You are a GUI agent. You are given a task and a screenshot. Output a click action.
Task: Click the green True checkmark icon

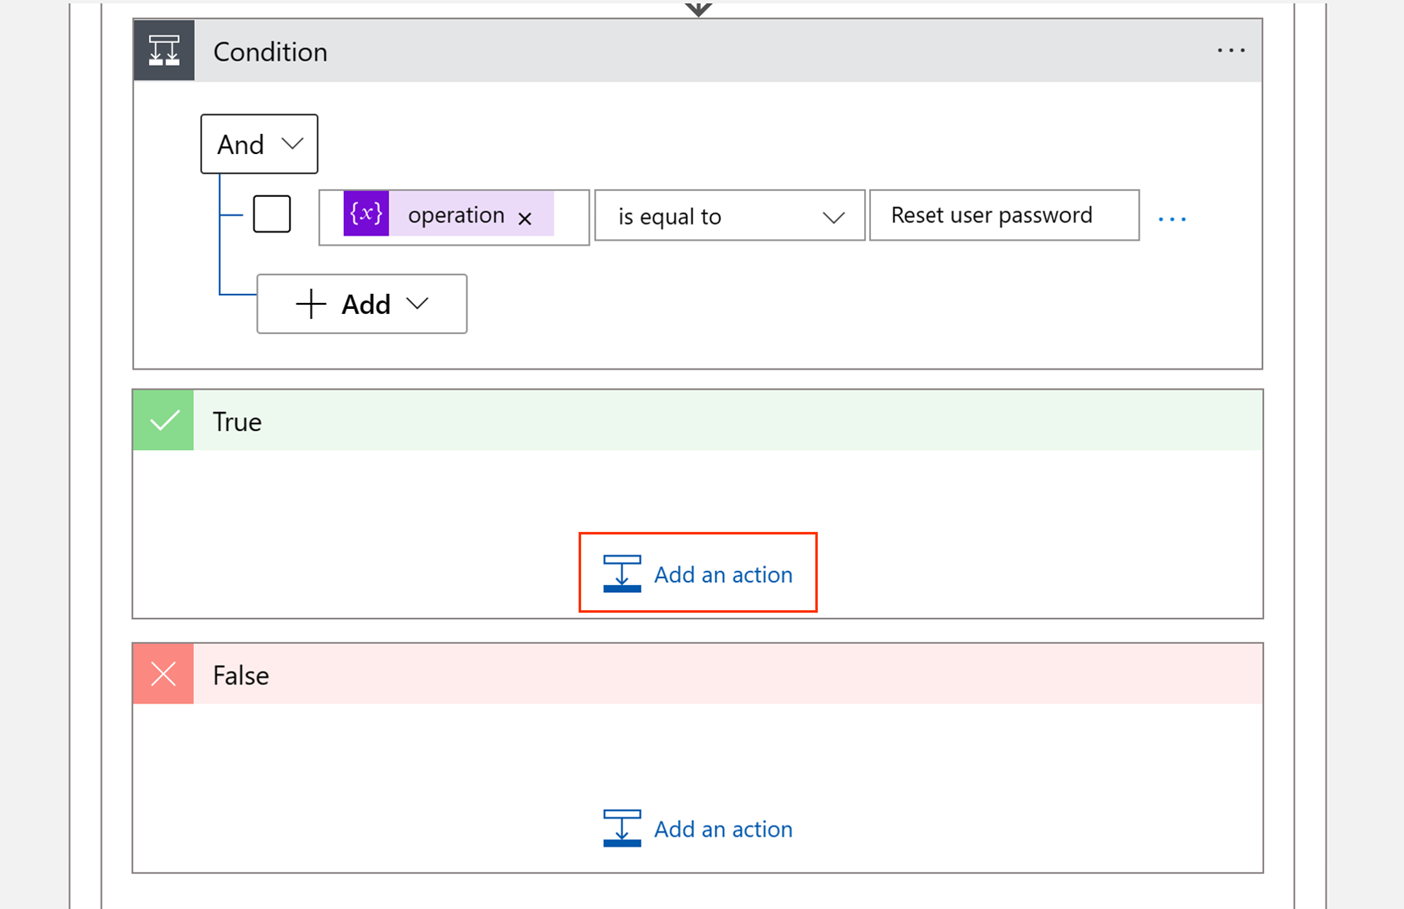click(x=164, y=421)
